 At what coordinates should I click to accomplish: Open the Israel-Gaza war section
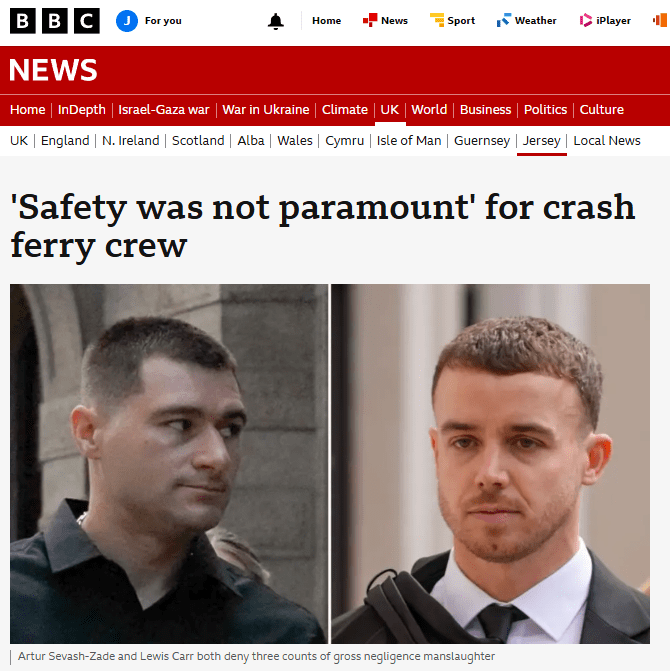point(164,110)
